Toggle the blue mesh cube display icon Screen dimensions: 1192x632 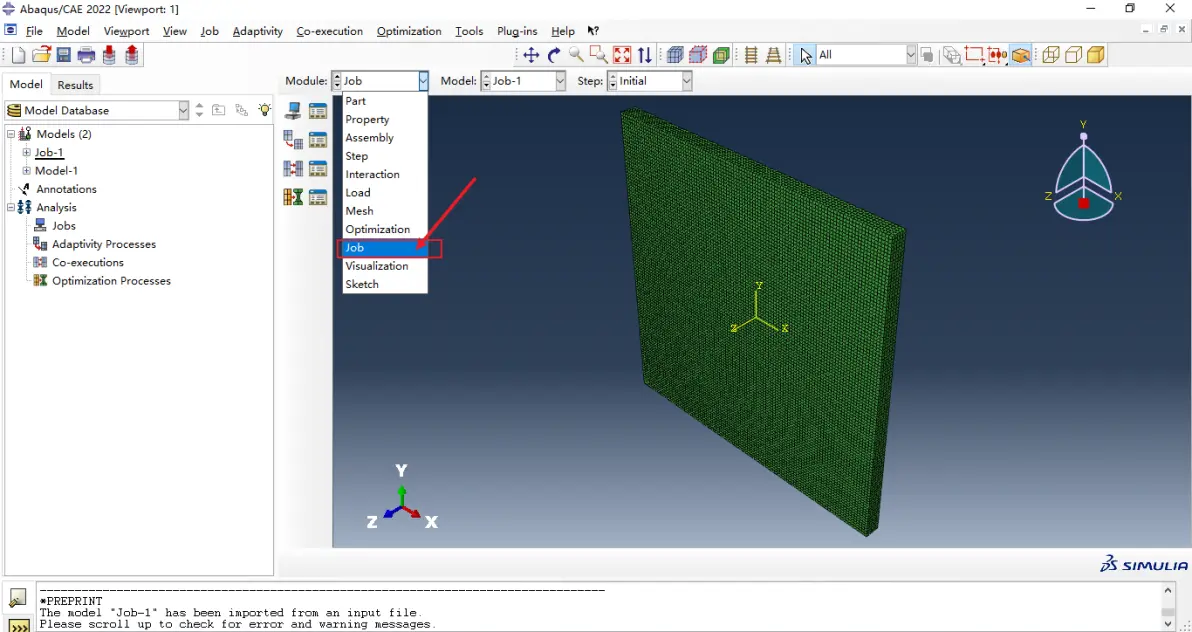coord(675,55)
